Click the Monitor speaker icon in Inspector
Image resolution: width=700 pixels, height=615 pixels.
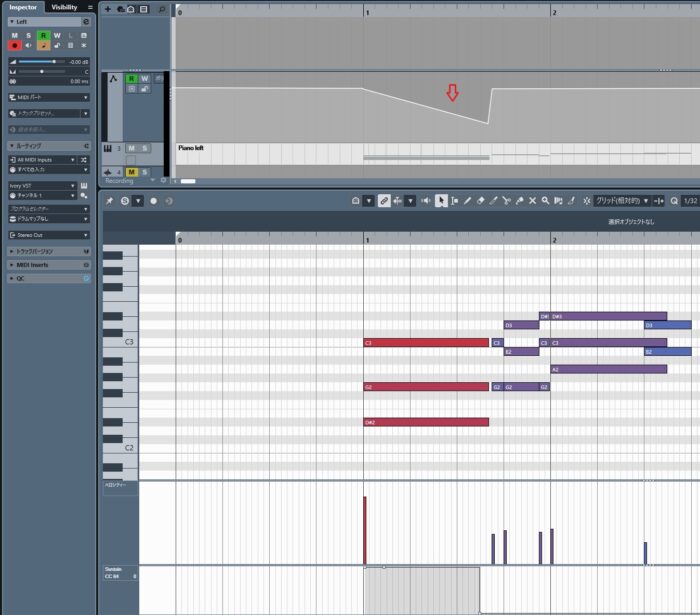[28, 45]
